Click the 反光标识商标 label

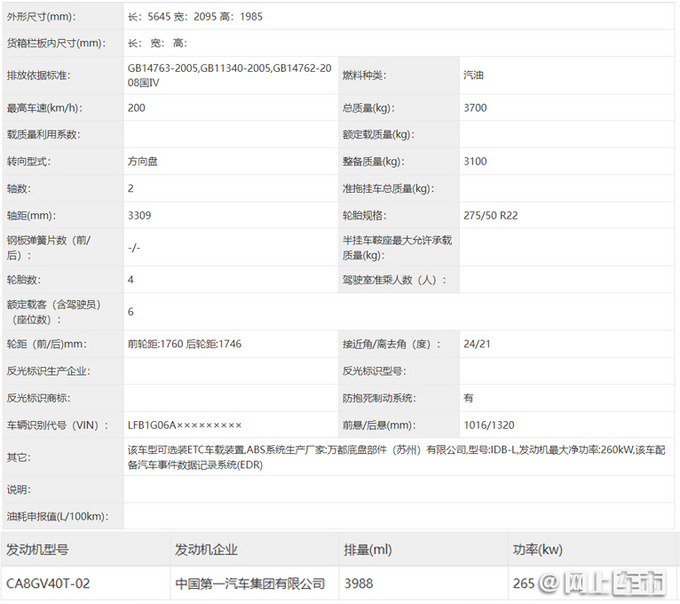(39, 398)
